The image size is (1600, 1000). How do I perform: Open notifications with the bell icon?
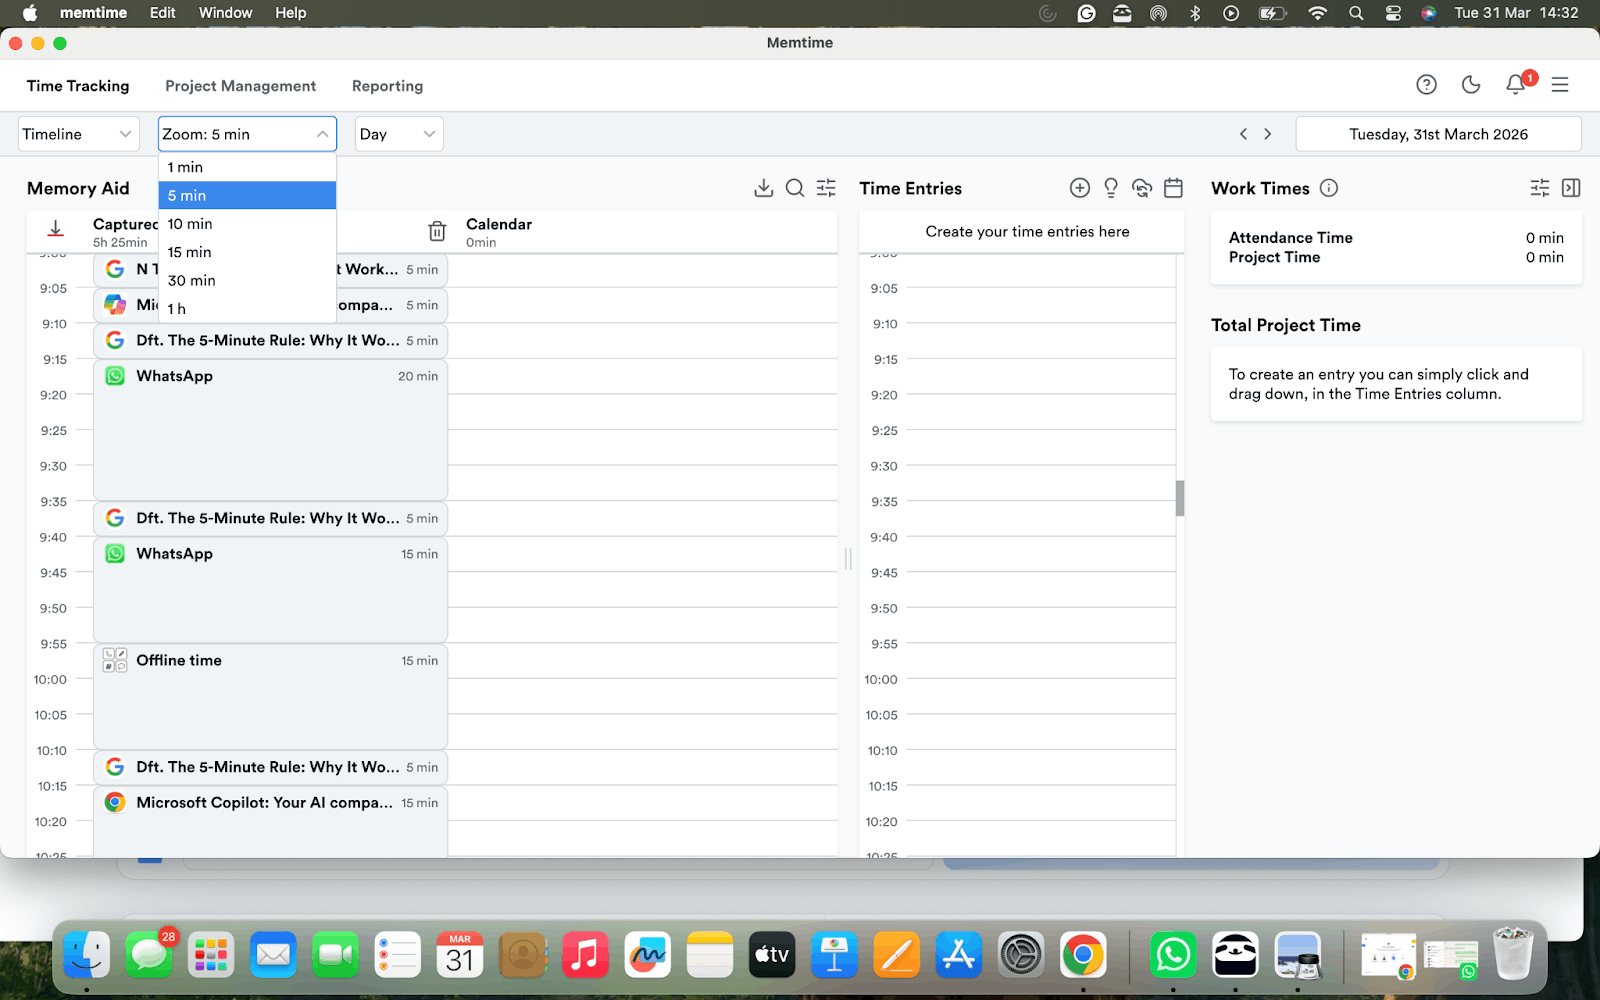click(1515, 85)
